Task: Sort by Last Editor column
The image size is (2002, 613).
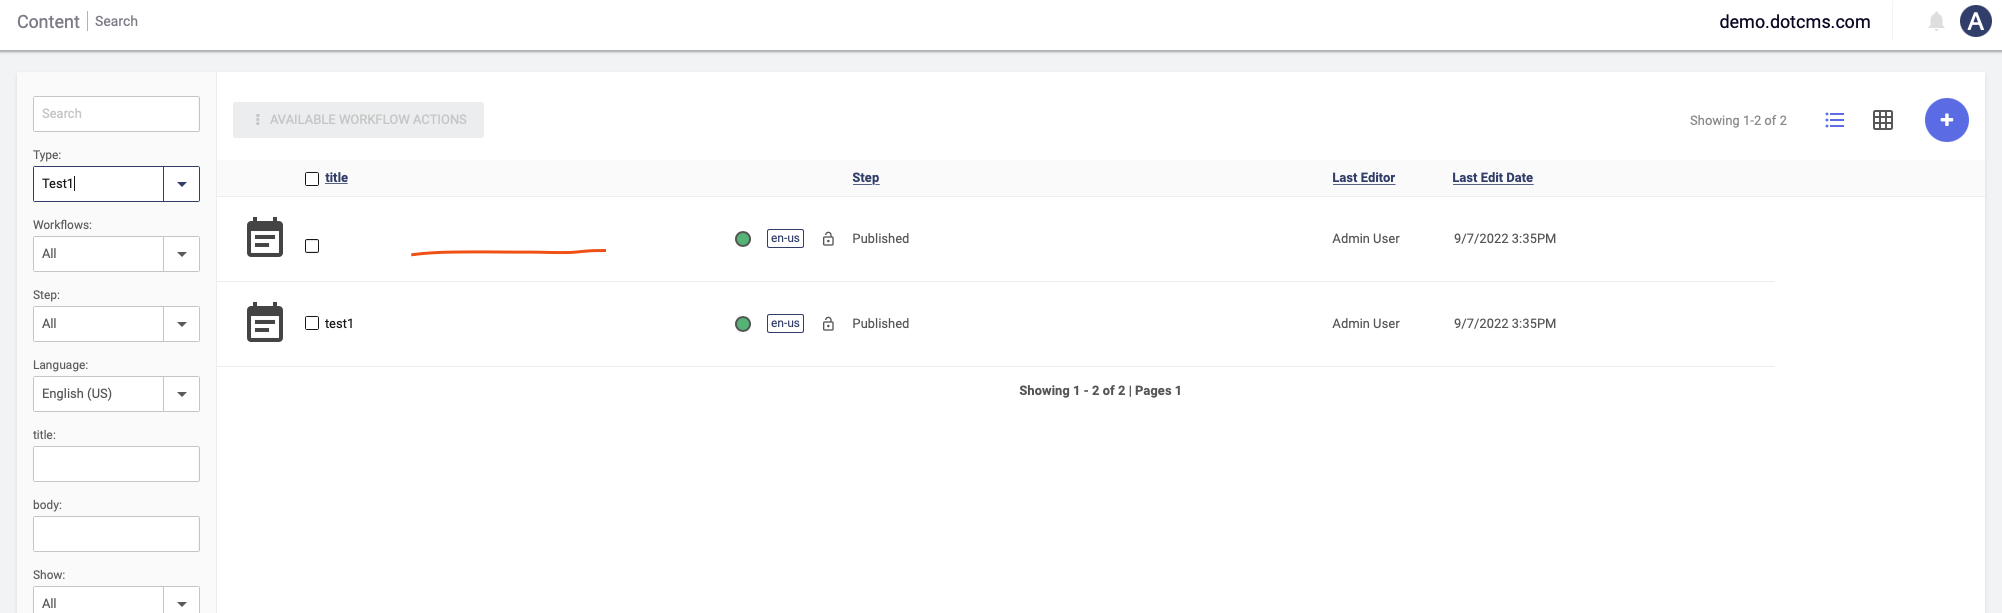Action: coord(1363,178)
